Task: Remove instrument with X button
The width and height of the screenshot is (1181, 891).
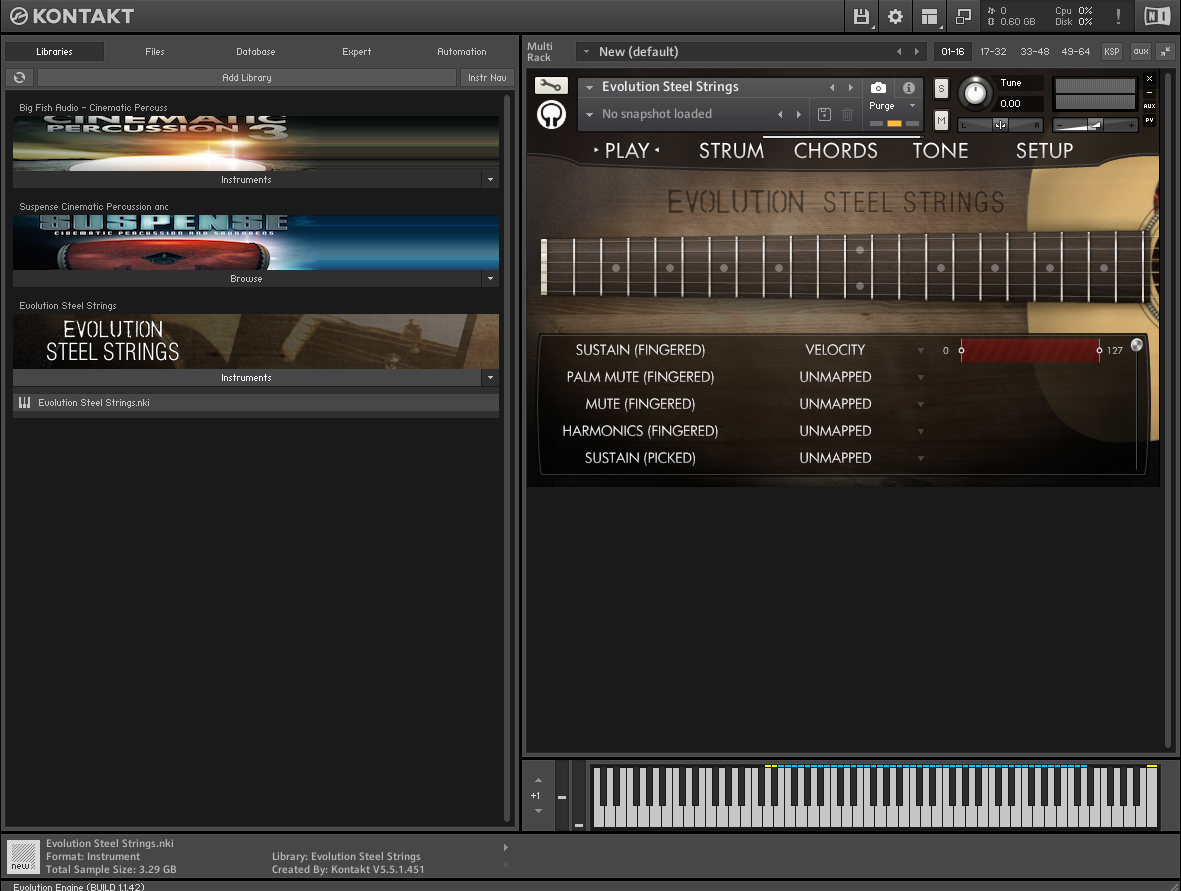Action: pos(1149,78)
